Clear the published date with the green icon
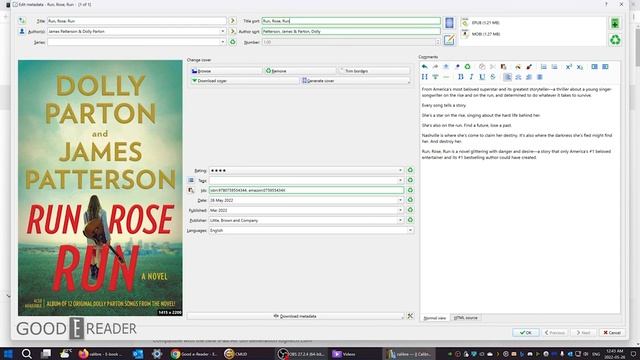Image resolution: width=640 pixels, height=360 pixels. pyautogui.click(x=410, y=210)
